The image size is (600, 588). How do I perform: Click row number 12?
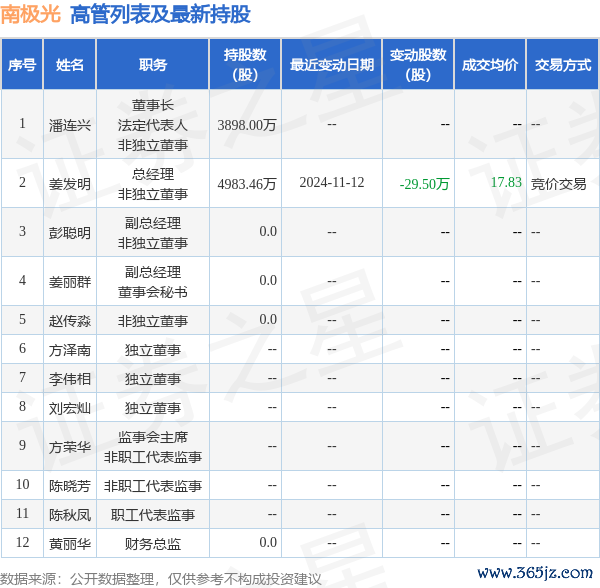pyautogui.click(x=23, y=542)
